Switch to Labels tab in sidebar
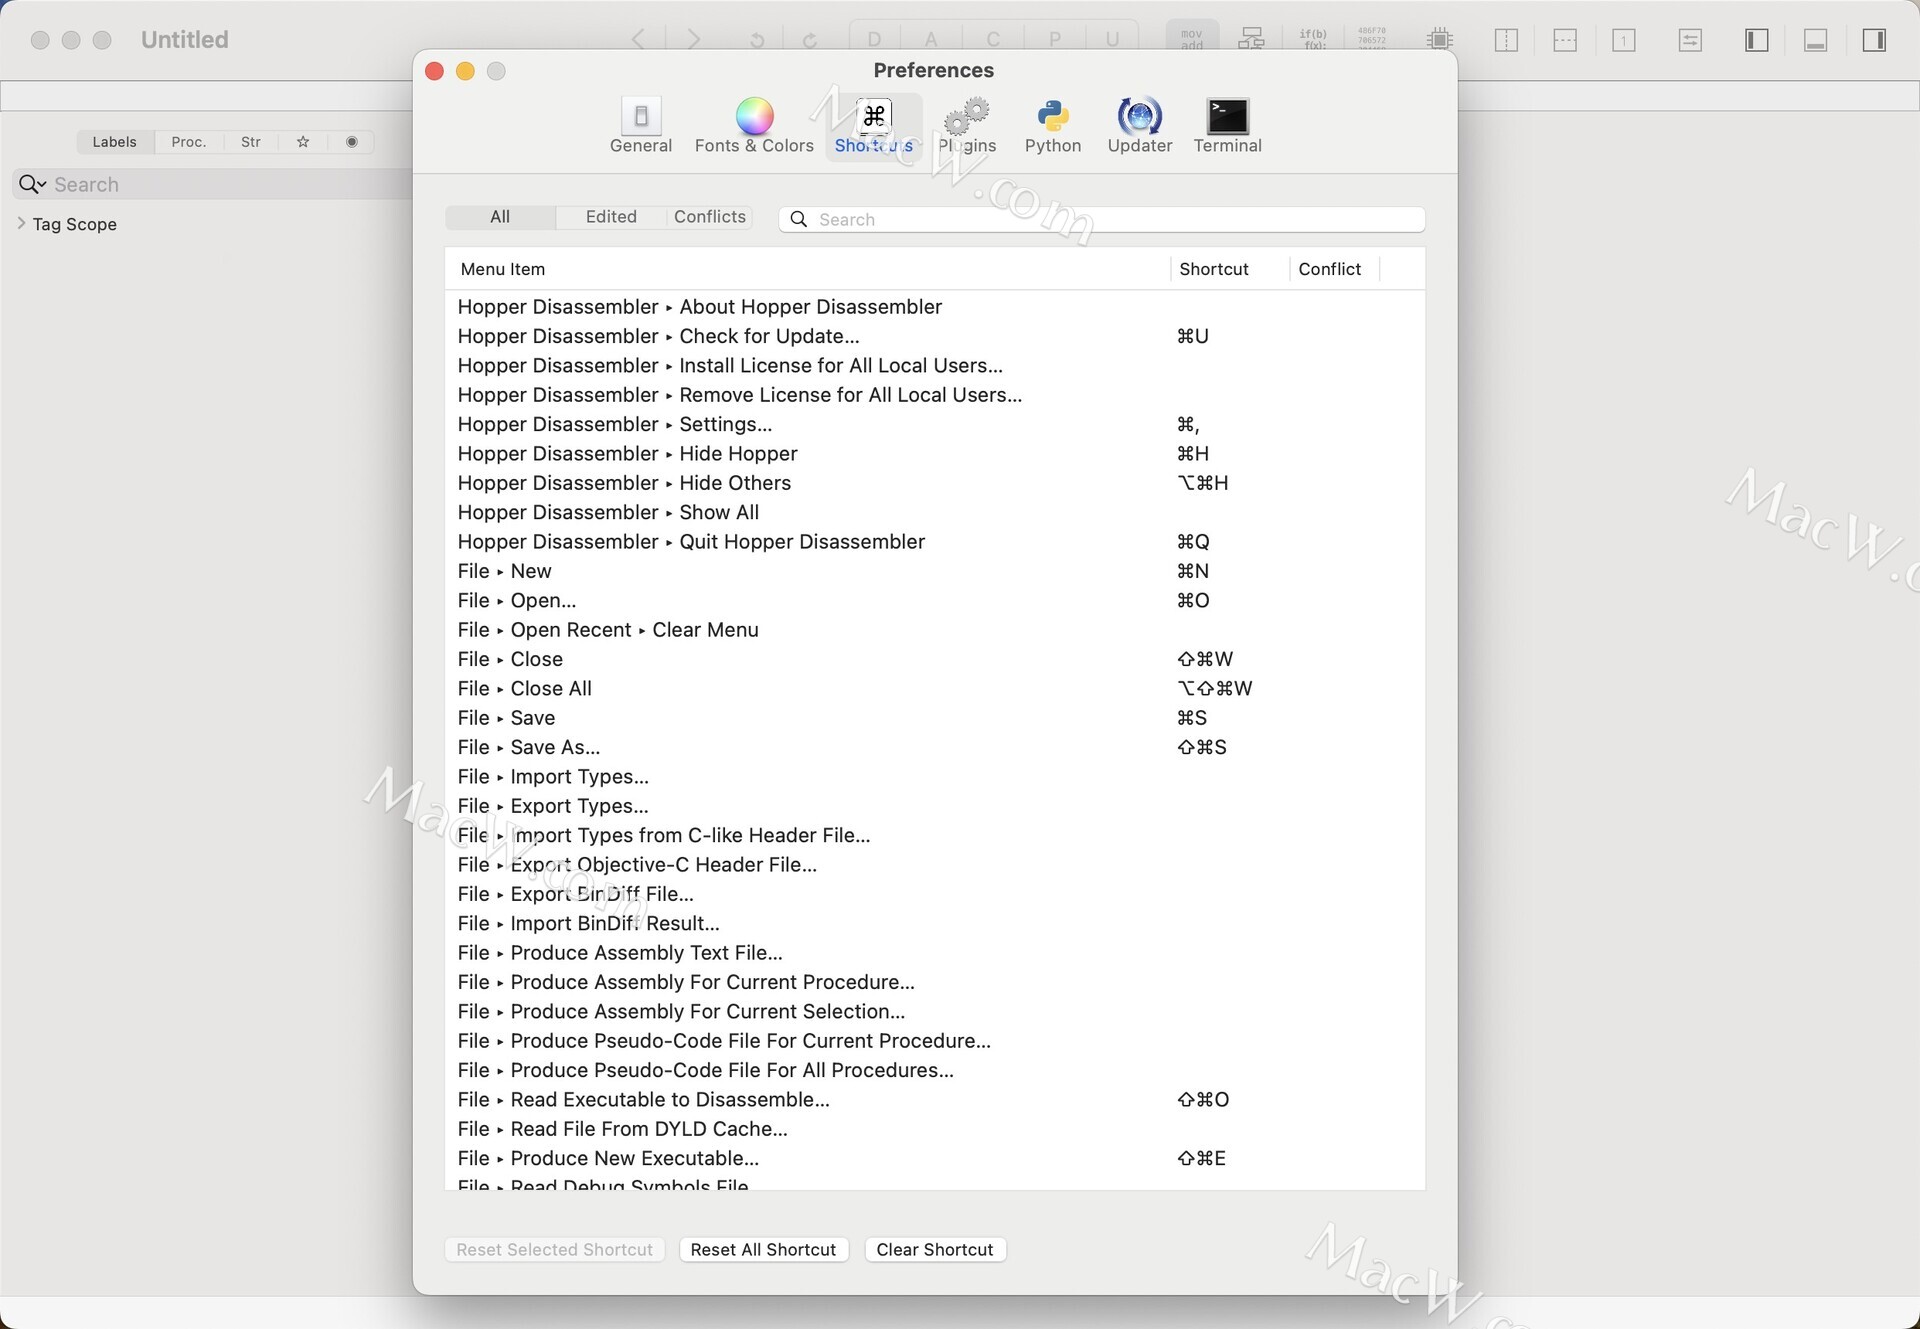 pyautogui.click(x=115, y=142)
